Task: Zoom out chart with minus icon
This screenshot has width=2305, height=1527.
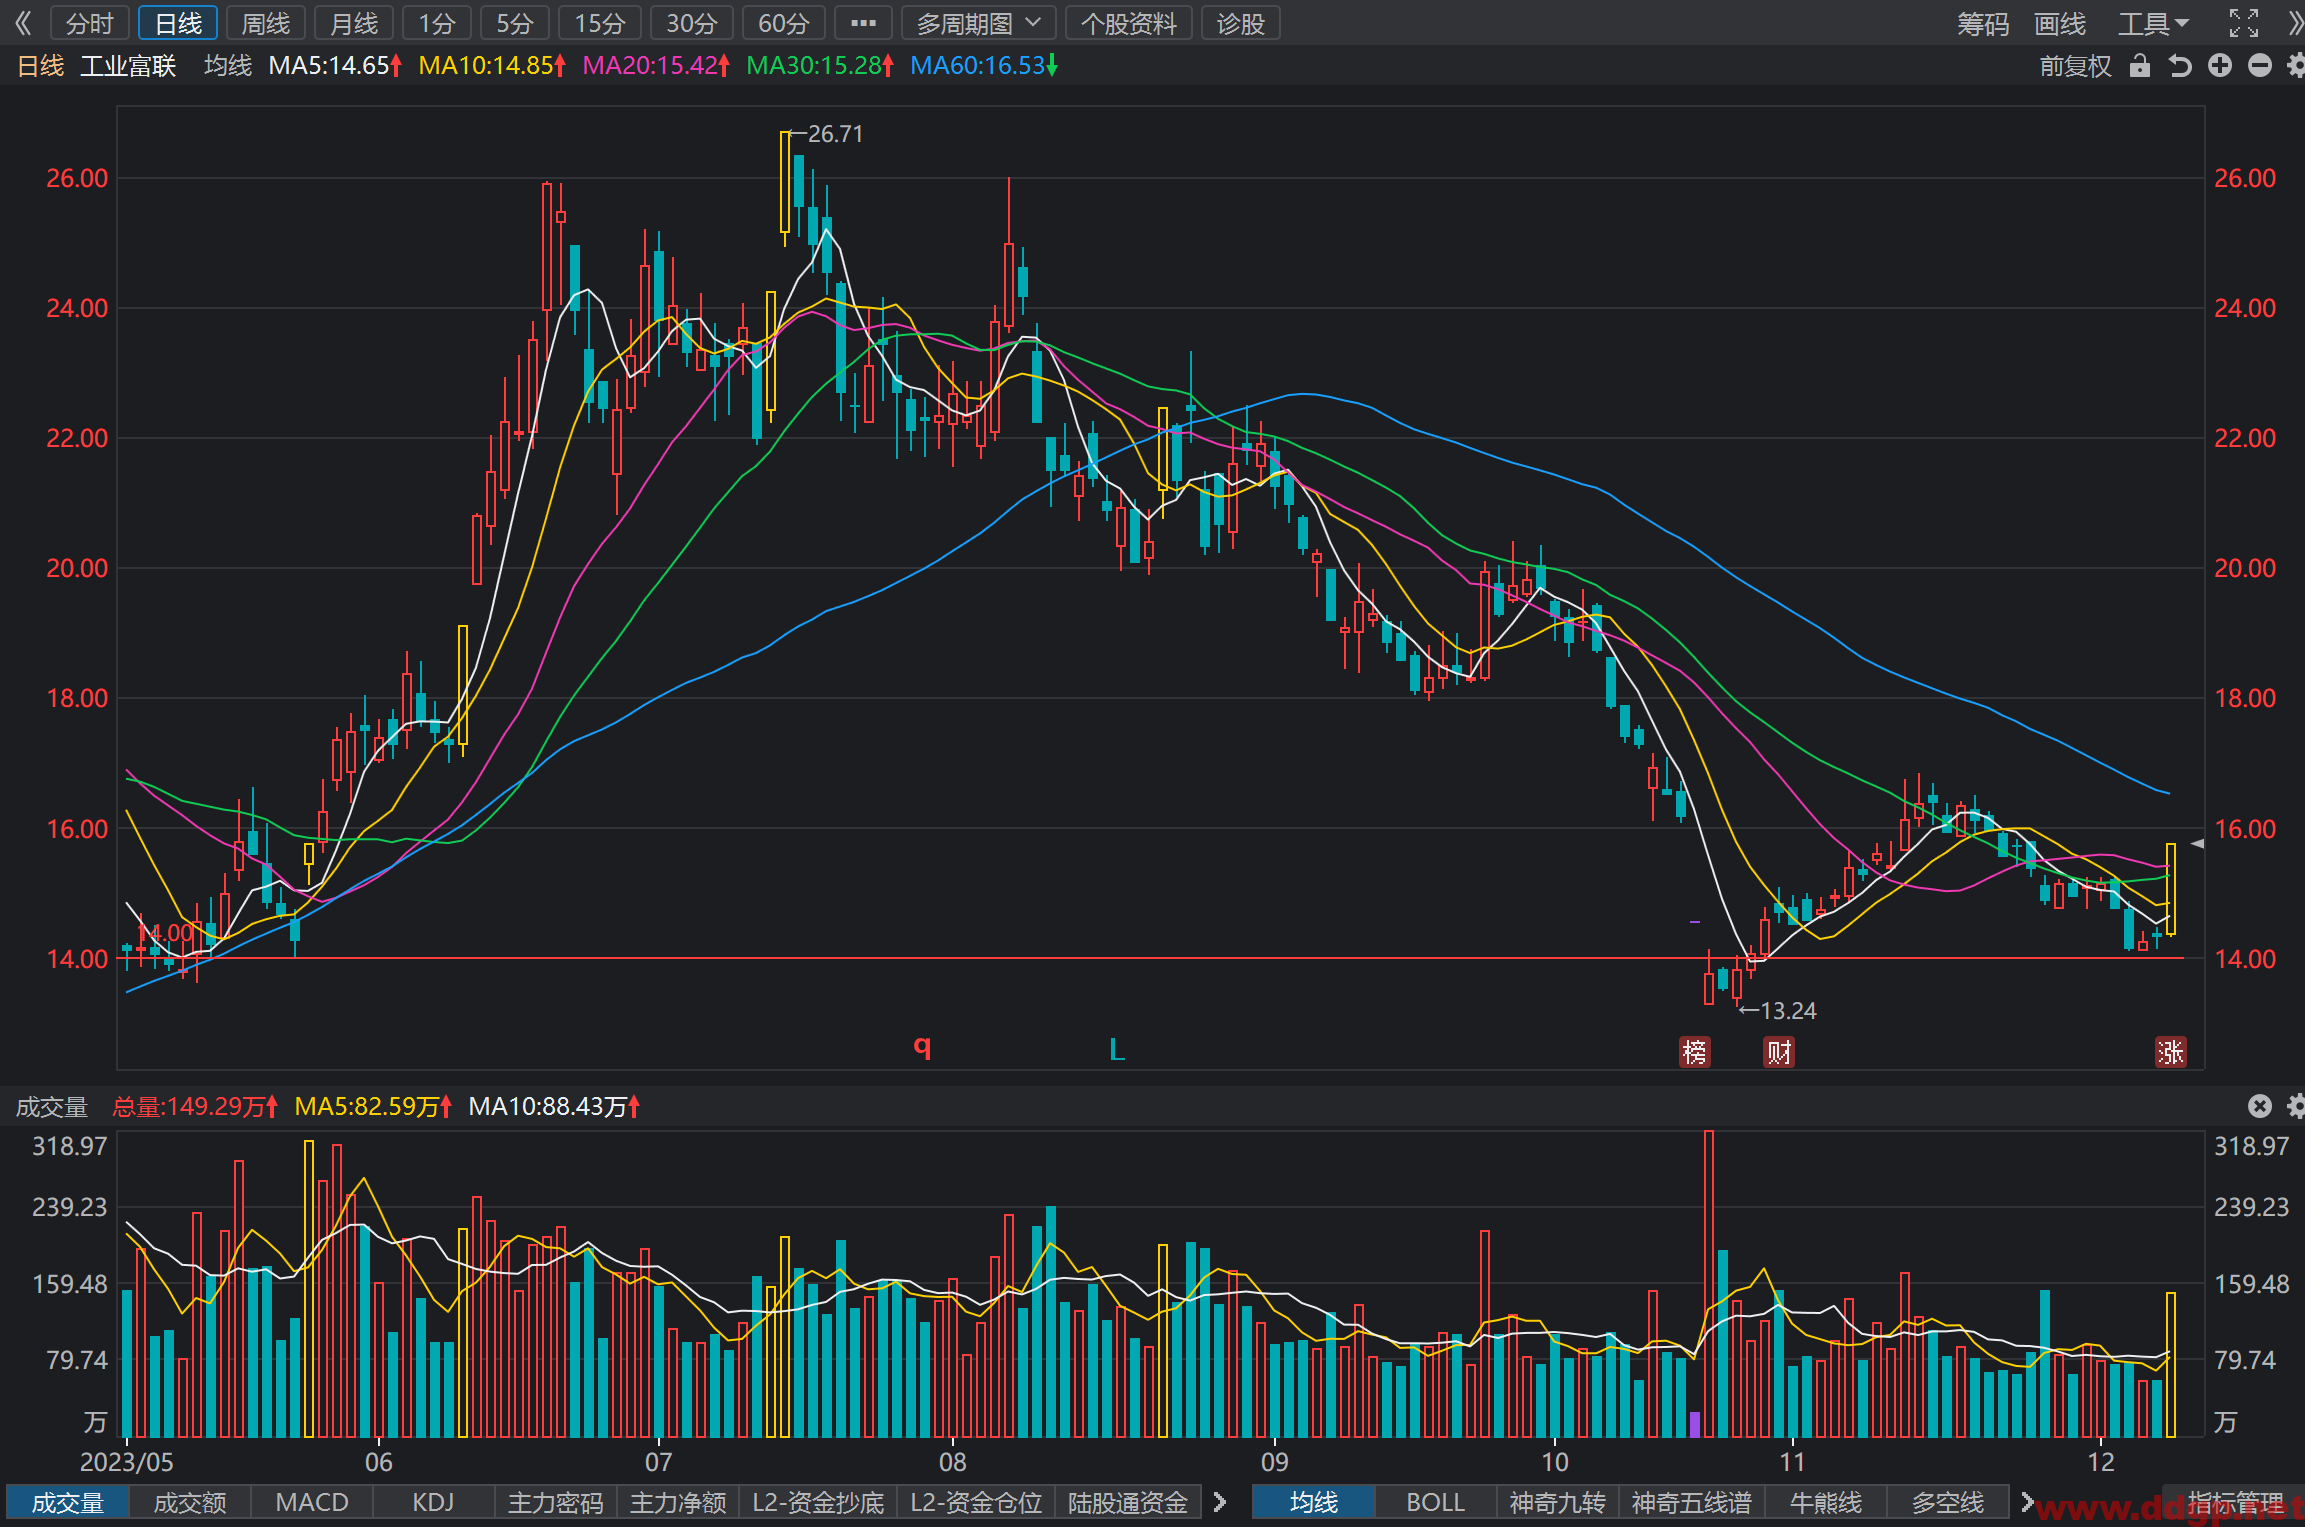Action: coord(2260,66)
